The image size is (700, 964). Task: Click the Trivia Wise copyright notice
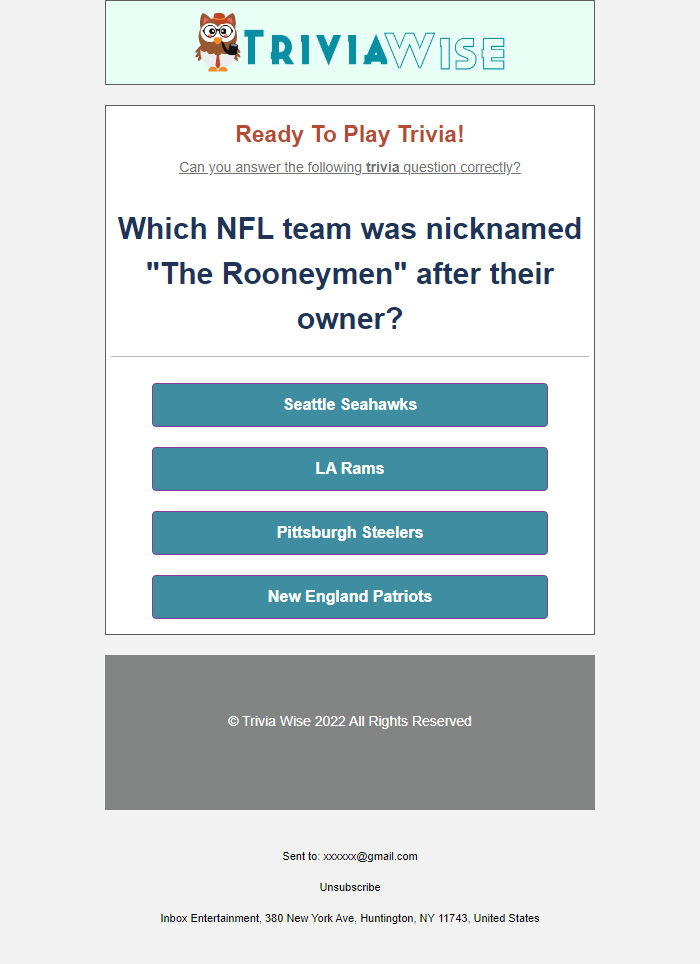coord(349,721)
